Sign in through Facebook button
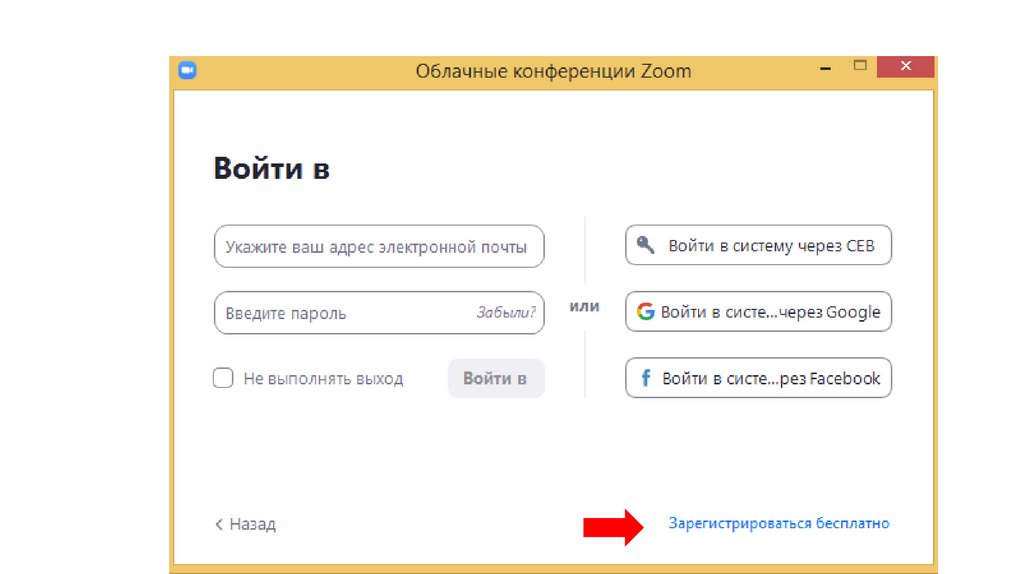This screenshot has width=1024, height=574. (758, 377)
